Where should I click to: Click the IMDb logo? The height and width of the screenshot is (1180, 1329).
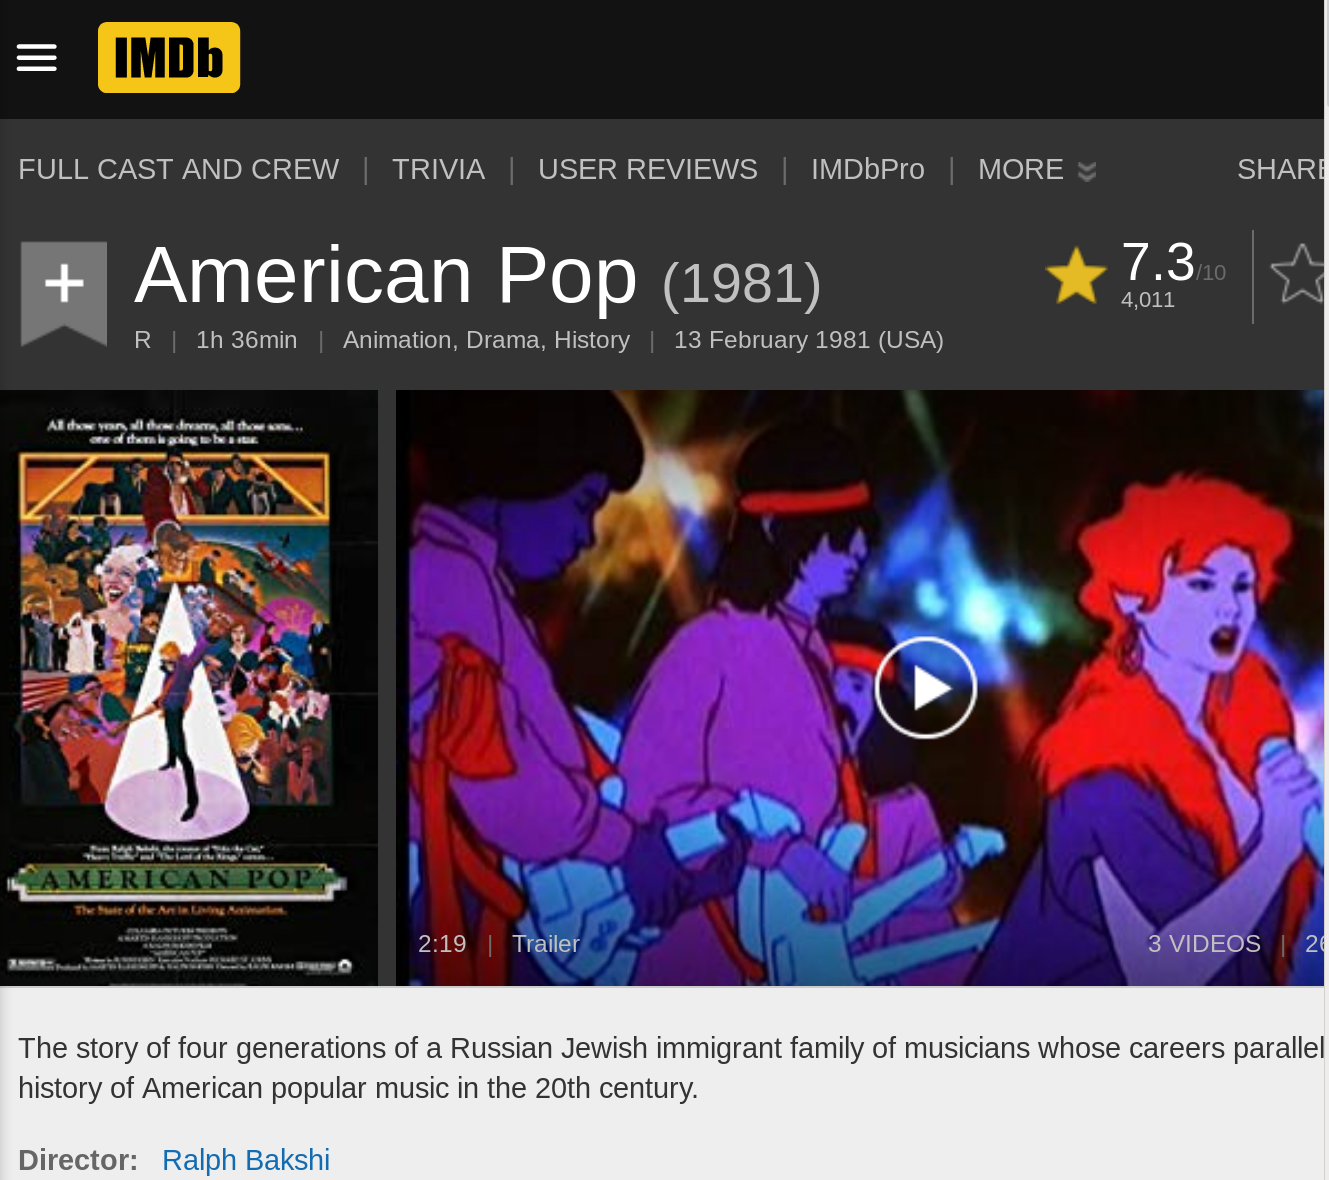[x=169, y=57]
